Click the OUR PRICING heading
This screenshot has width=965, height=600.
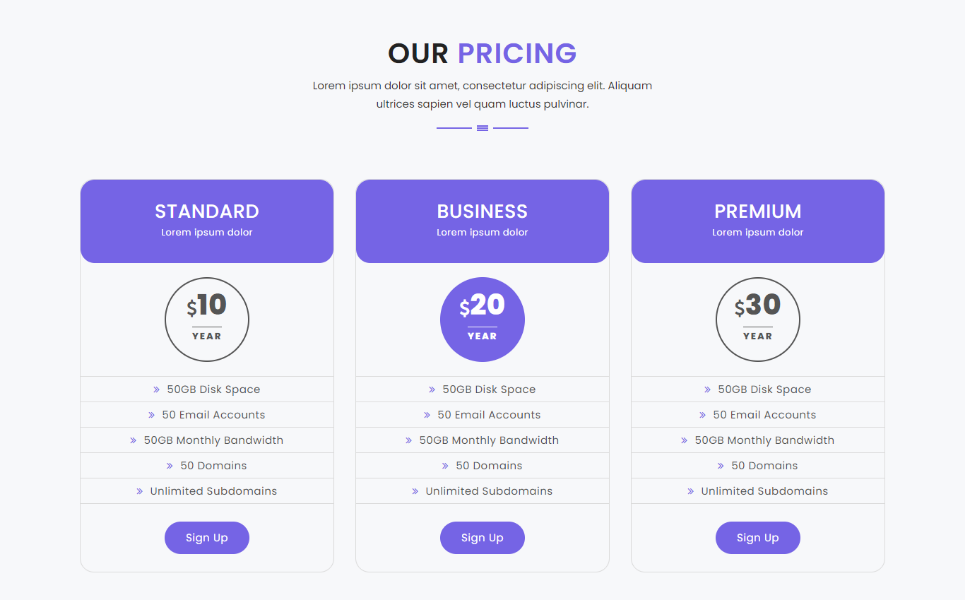482,53
